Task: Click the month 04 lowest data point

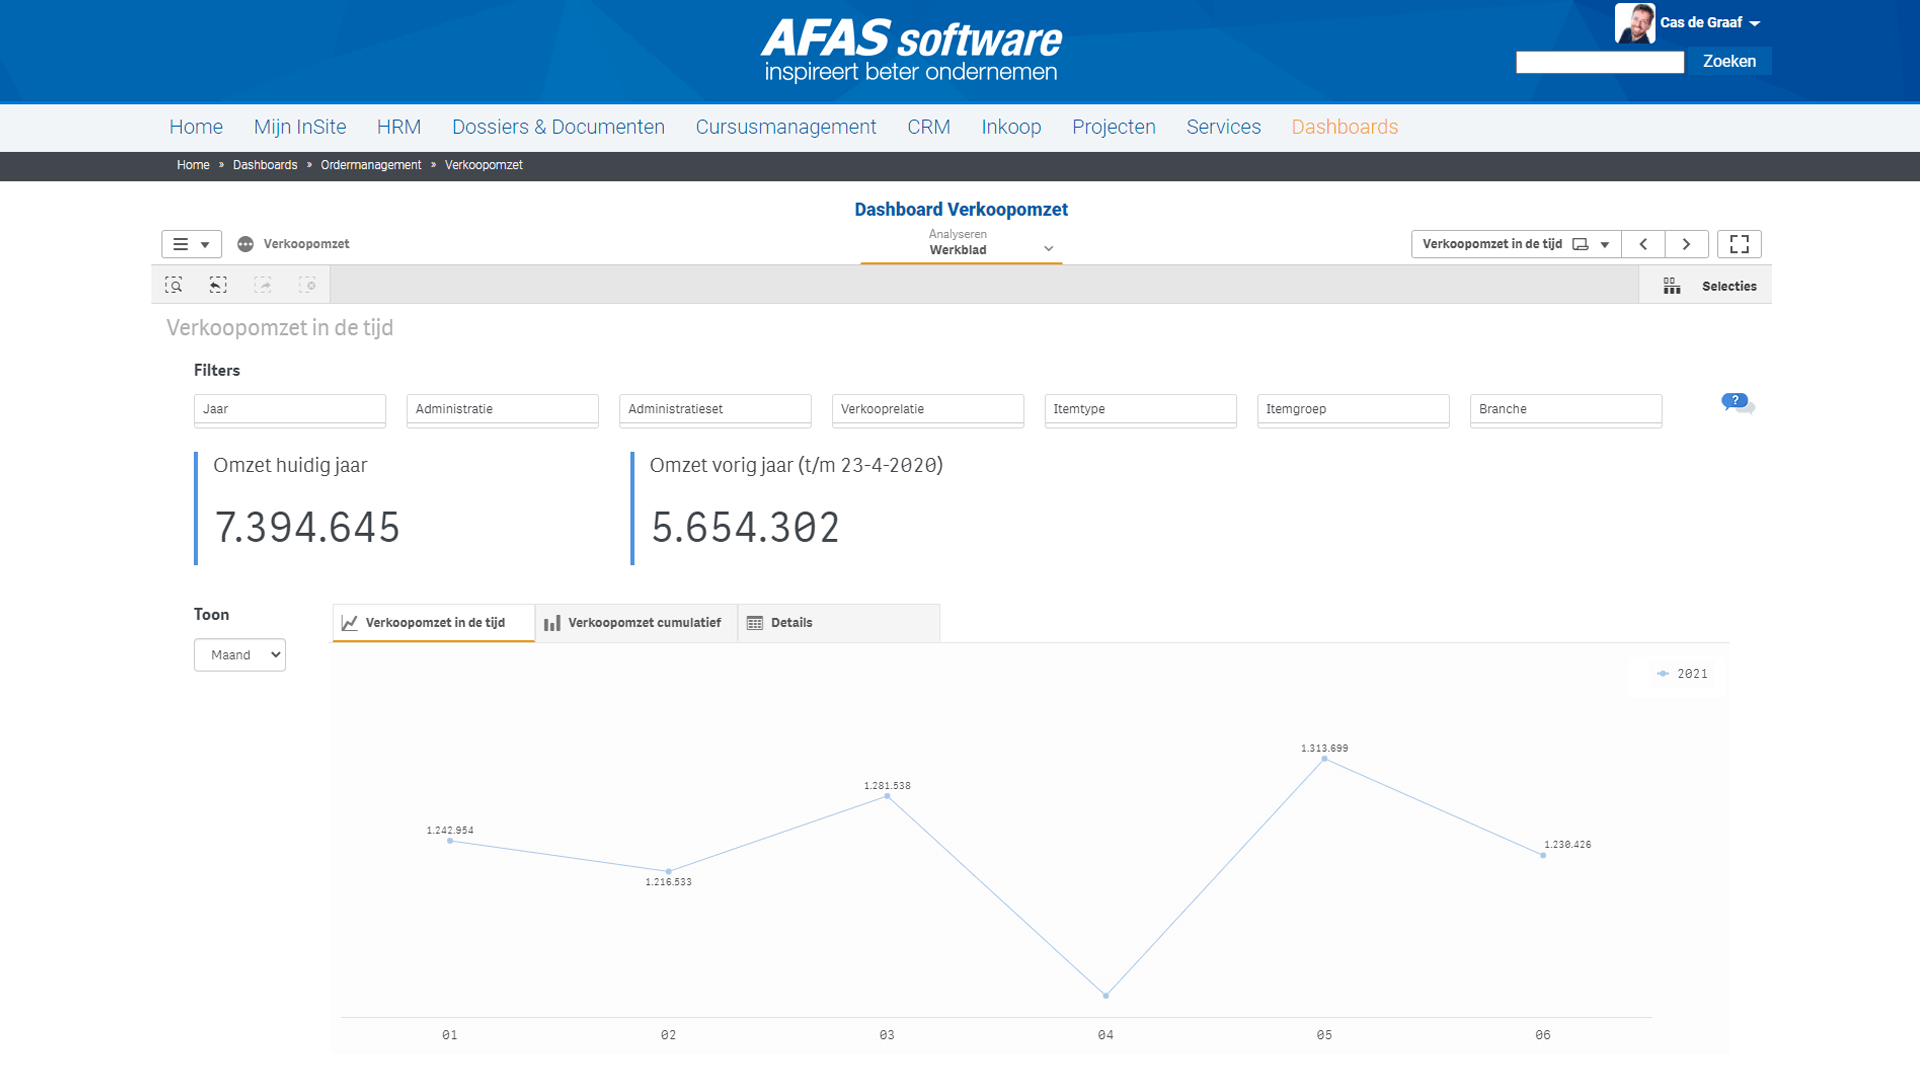Action: point(1106,995)
